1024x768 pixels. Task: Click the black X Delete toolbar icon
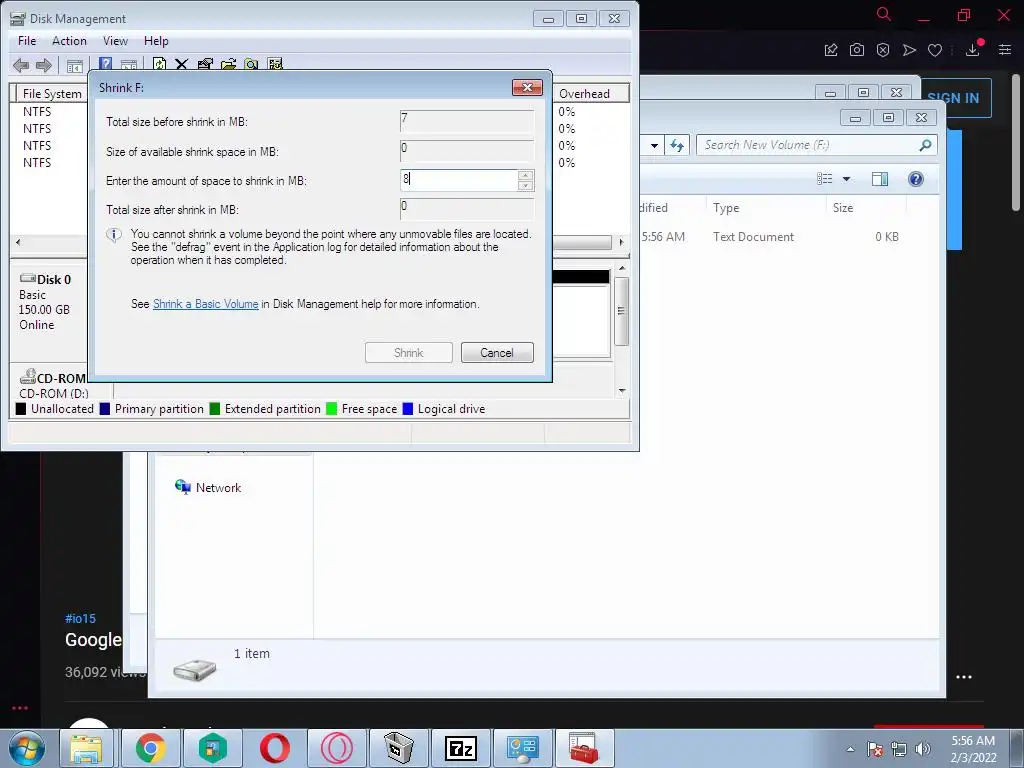click(182, 64)
